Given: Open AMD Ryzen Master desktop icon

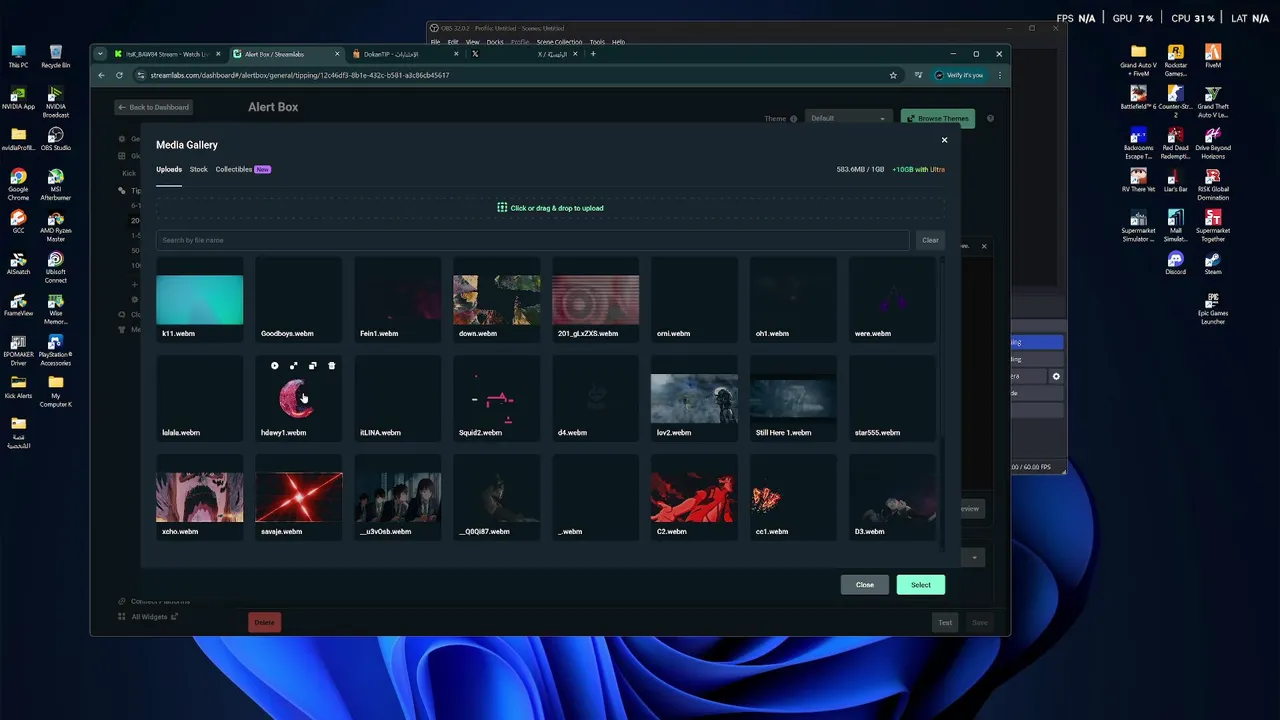Looking at the screenshot, I should (x=56, y=225).
